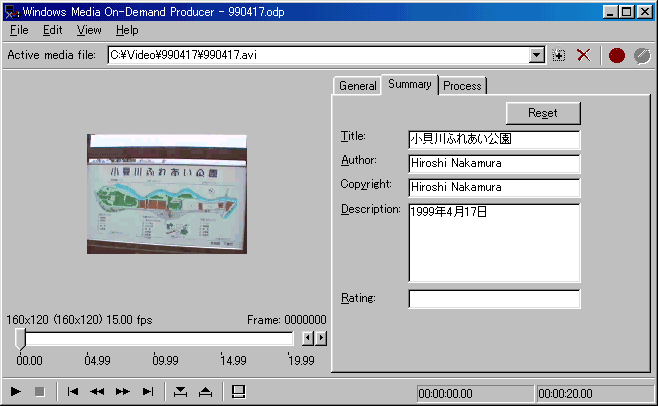
Task: Step one frame forward with right arrow
Action: click(321, 338)
